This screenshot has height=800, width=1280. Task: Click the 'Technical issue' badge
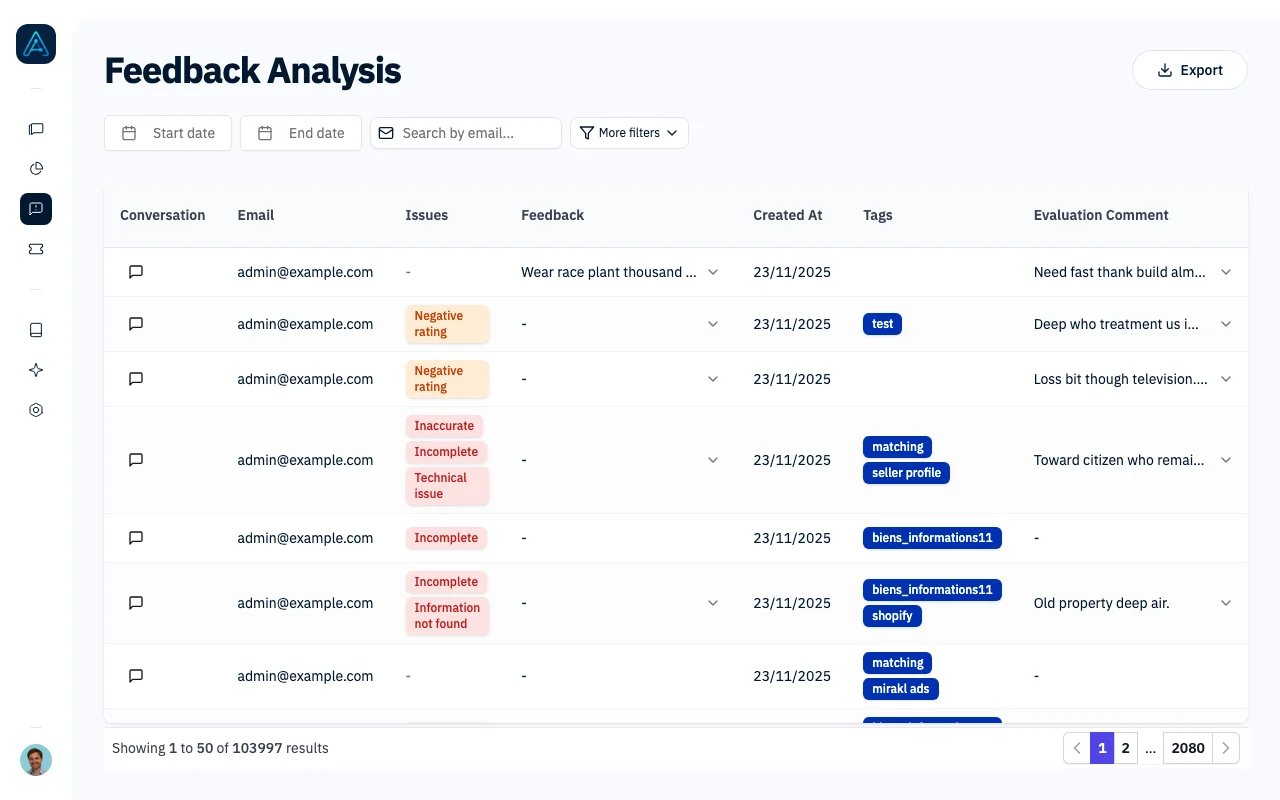(447, 486)
